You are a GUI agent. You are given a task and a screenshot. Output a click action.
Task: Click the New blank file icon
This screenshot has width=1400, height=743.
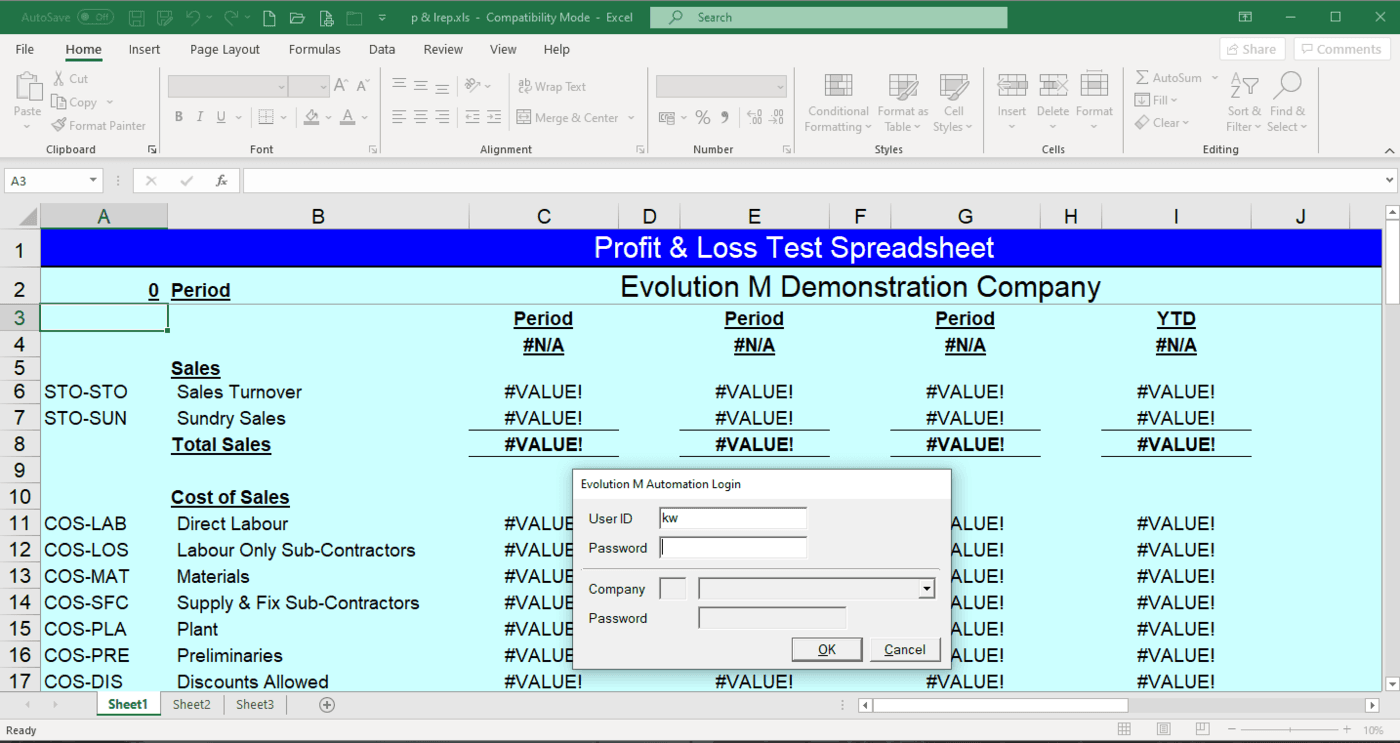point(269,18)
